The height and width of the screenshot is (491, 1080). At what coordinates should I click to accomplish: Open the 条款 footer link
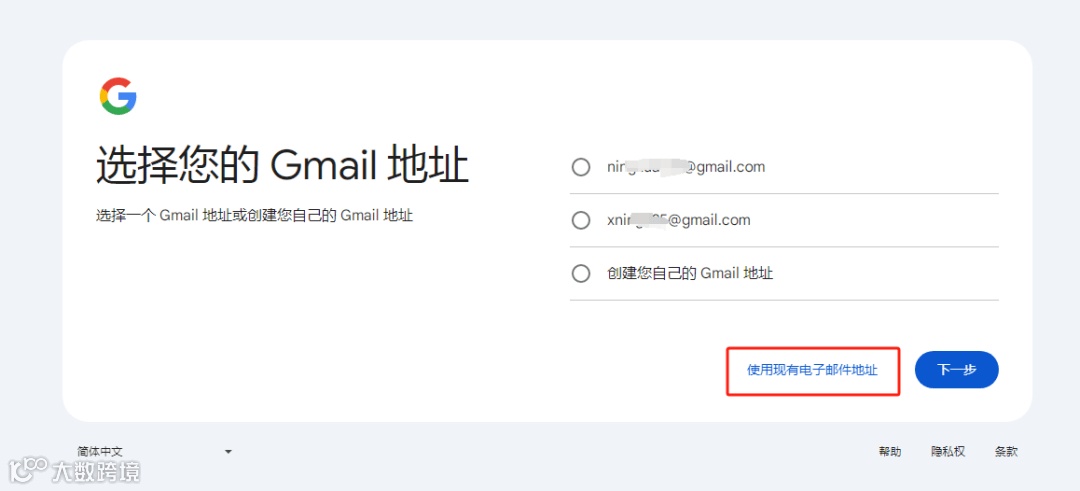coord(1006,452)
